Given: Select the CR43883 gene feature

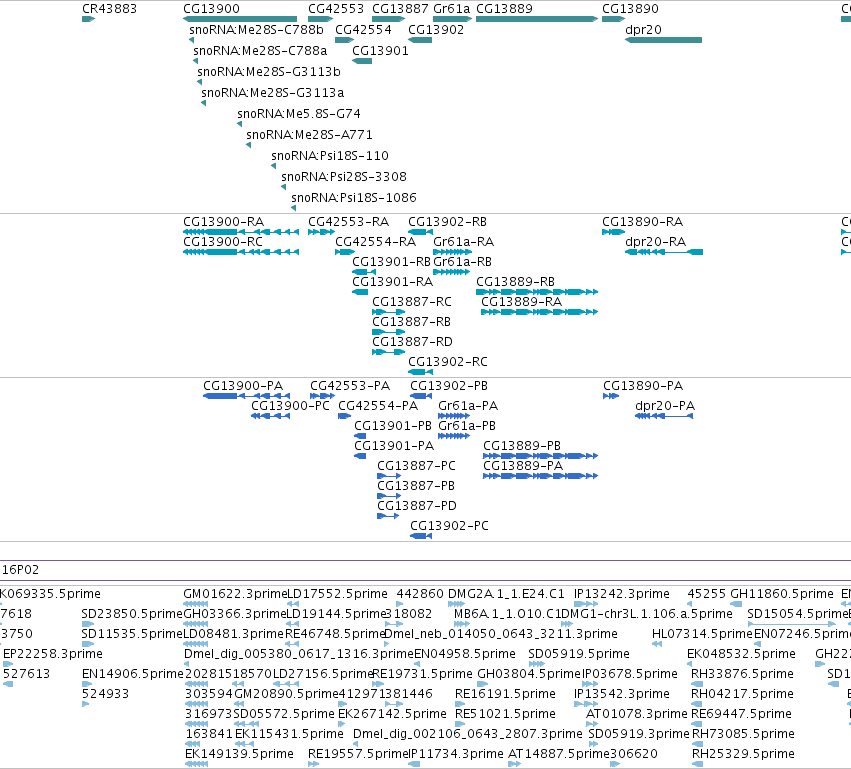Looking at the screenshot, I should (x=88, y=19).
